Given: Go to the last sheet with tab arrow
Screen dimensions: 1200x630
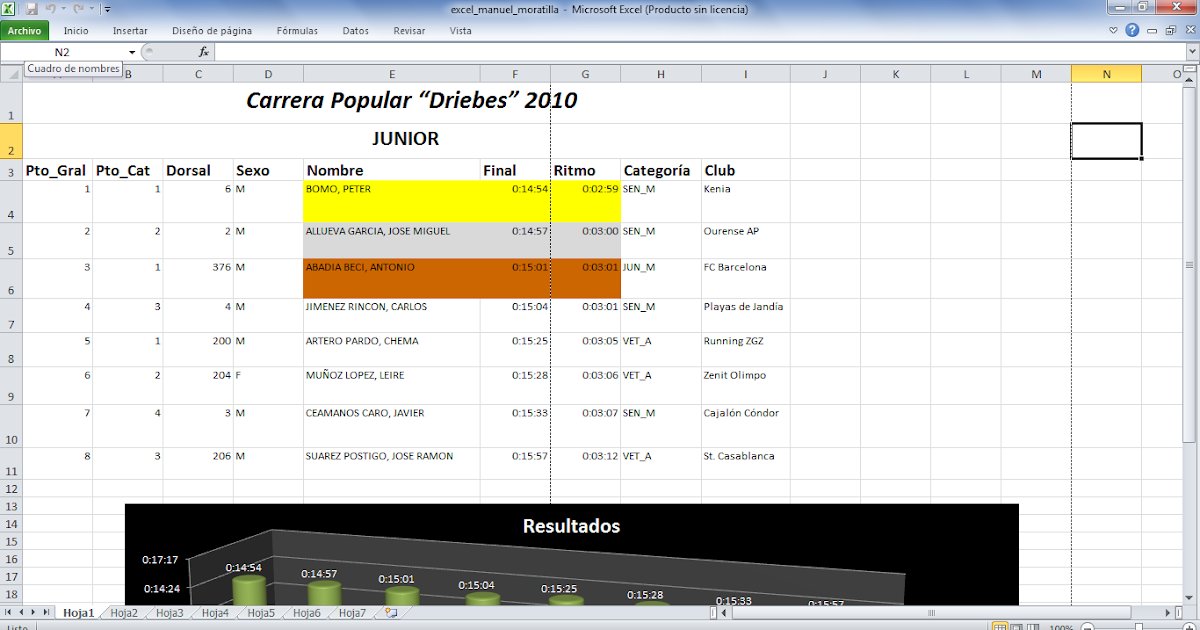Looking at the screenshot, I should coord(46,613).
